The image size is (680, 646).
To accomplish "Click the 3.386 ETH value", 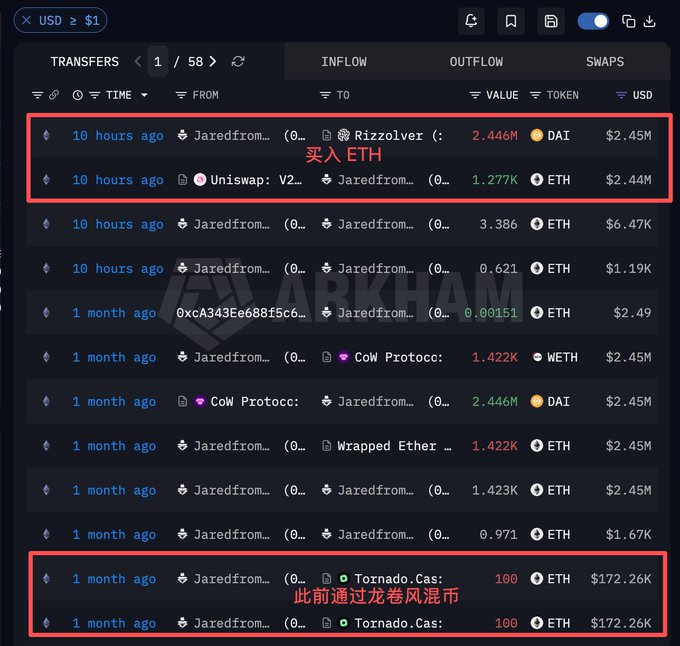I will point(498,224).
